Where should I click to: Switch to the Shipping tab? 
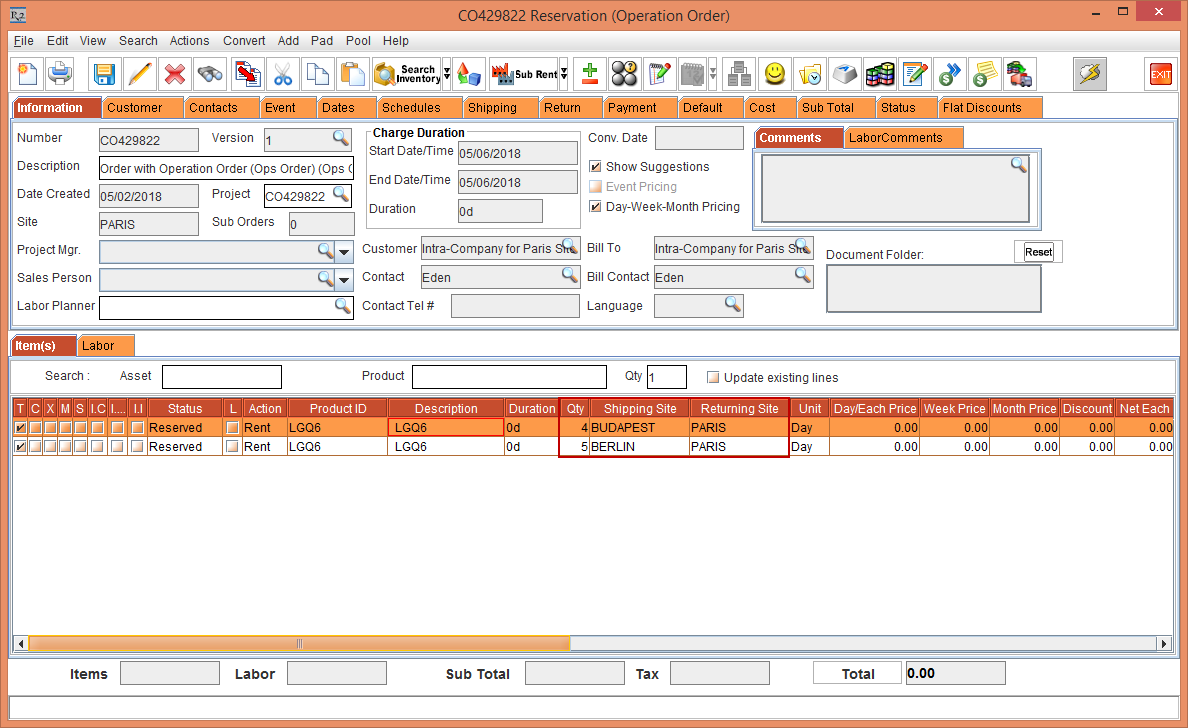coord(492,108)
